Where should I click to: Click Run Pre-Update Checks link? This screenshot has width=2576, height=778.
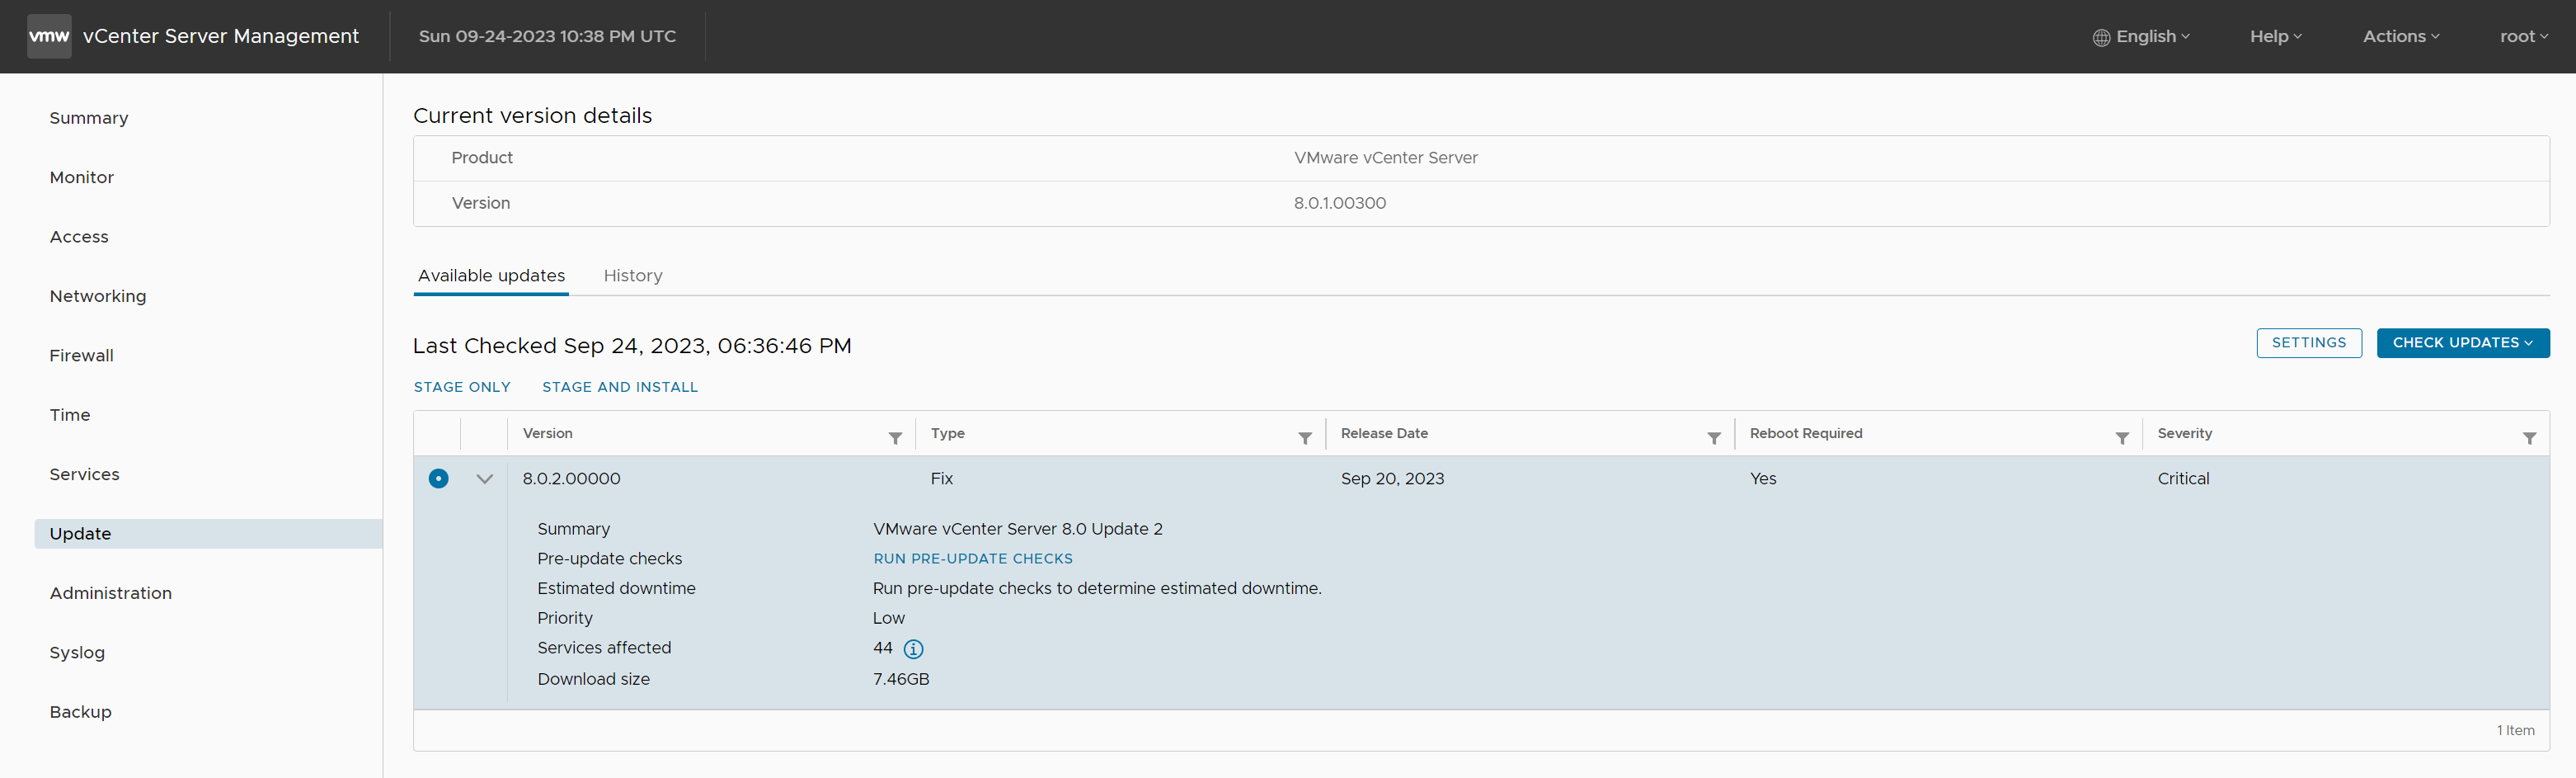tap(972, 559)
